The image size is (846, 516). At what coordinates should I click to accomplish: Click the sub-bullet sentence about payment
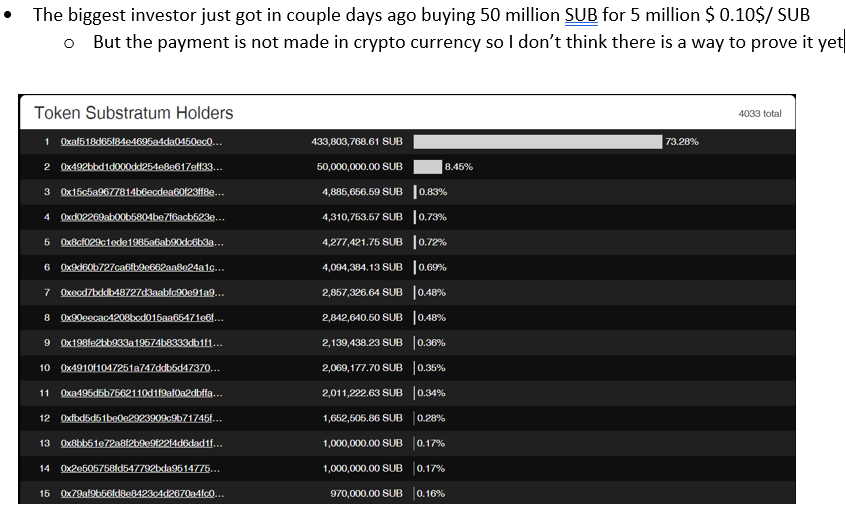coord(468,42)
